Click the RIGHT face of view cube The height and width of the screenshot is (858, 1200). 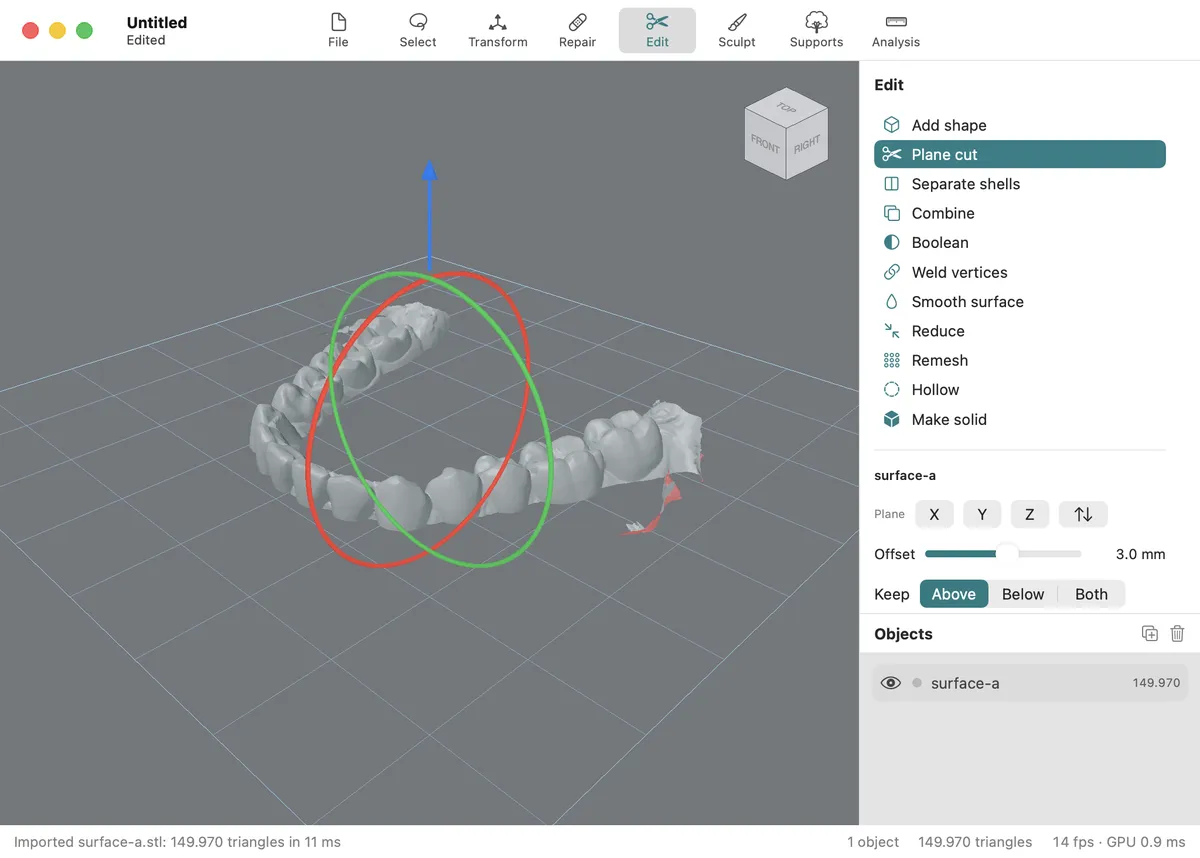(x=807, y=146)
